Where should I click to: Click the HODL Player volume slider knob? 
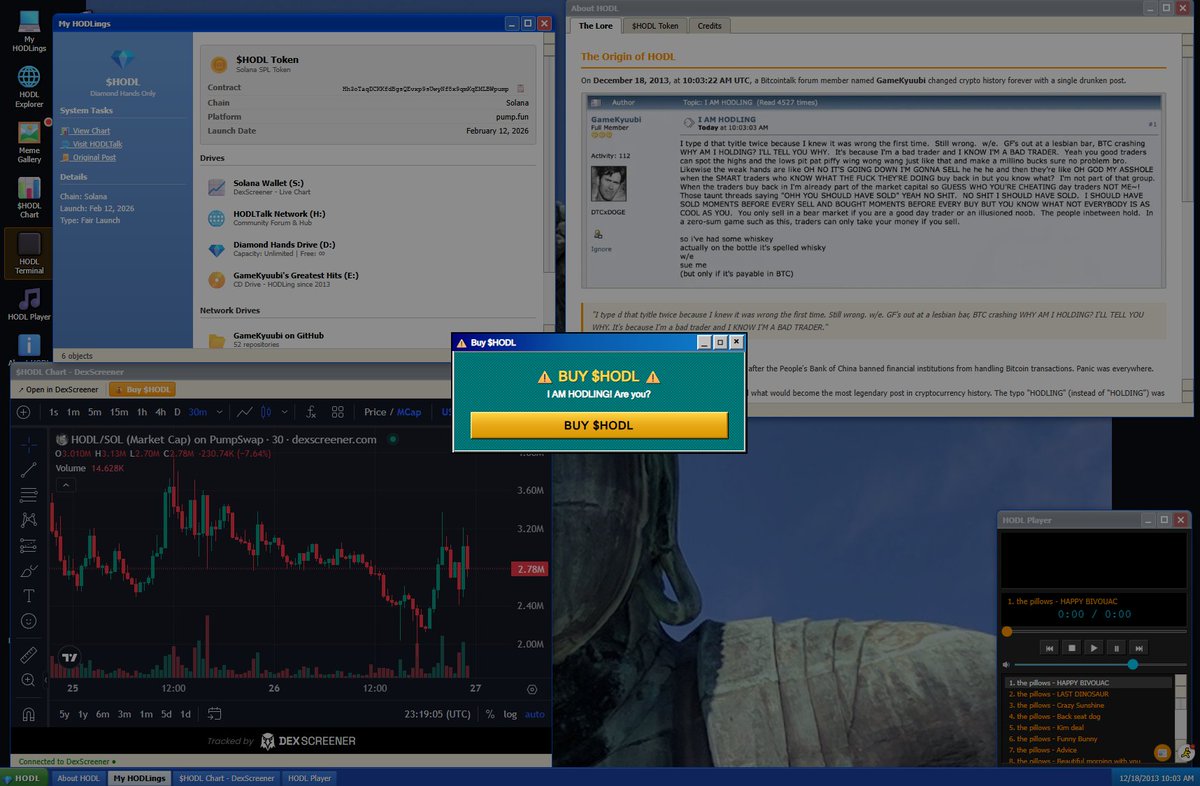pos(1133,664)
